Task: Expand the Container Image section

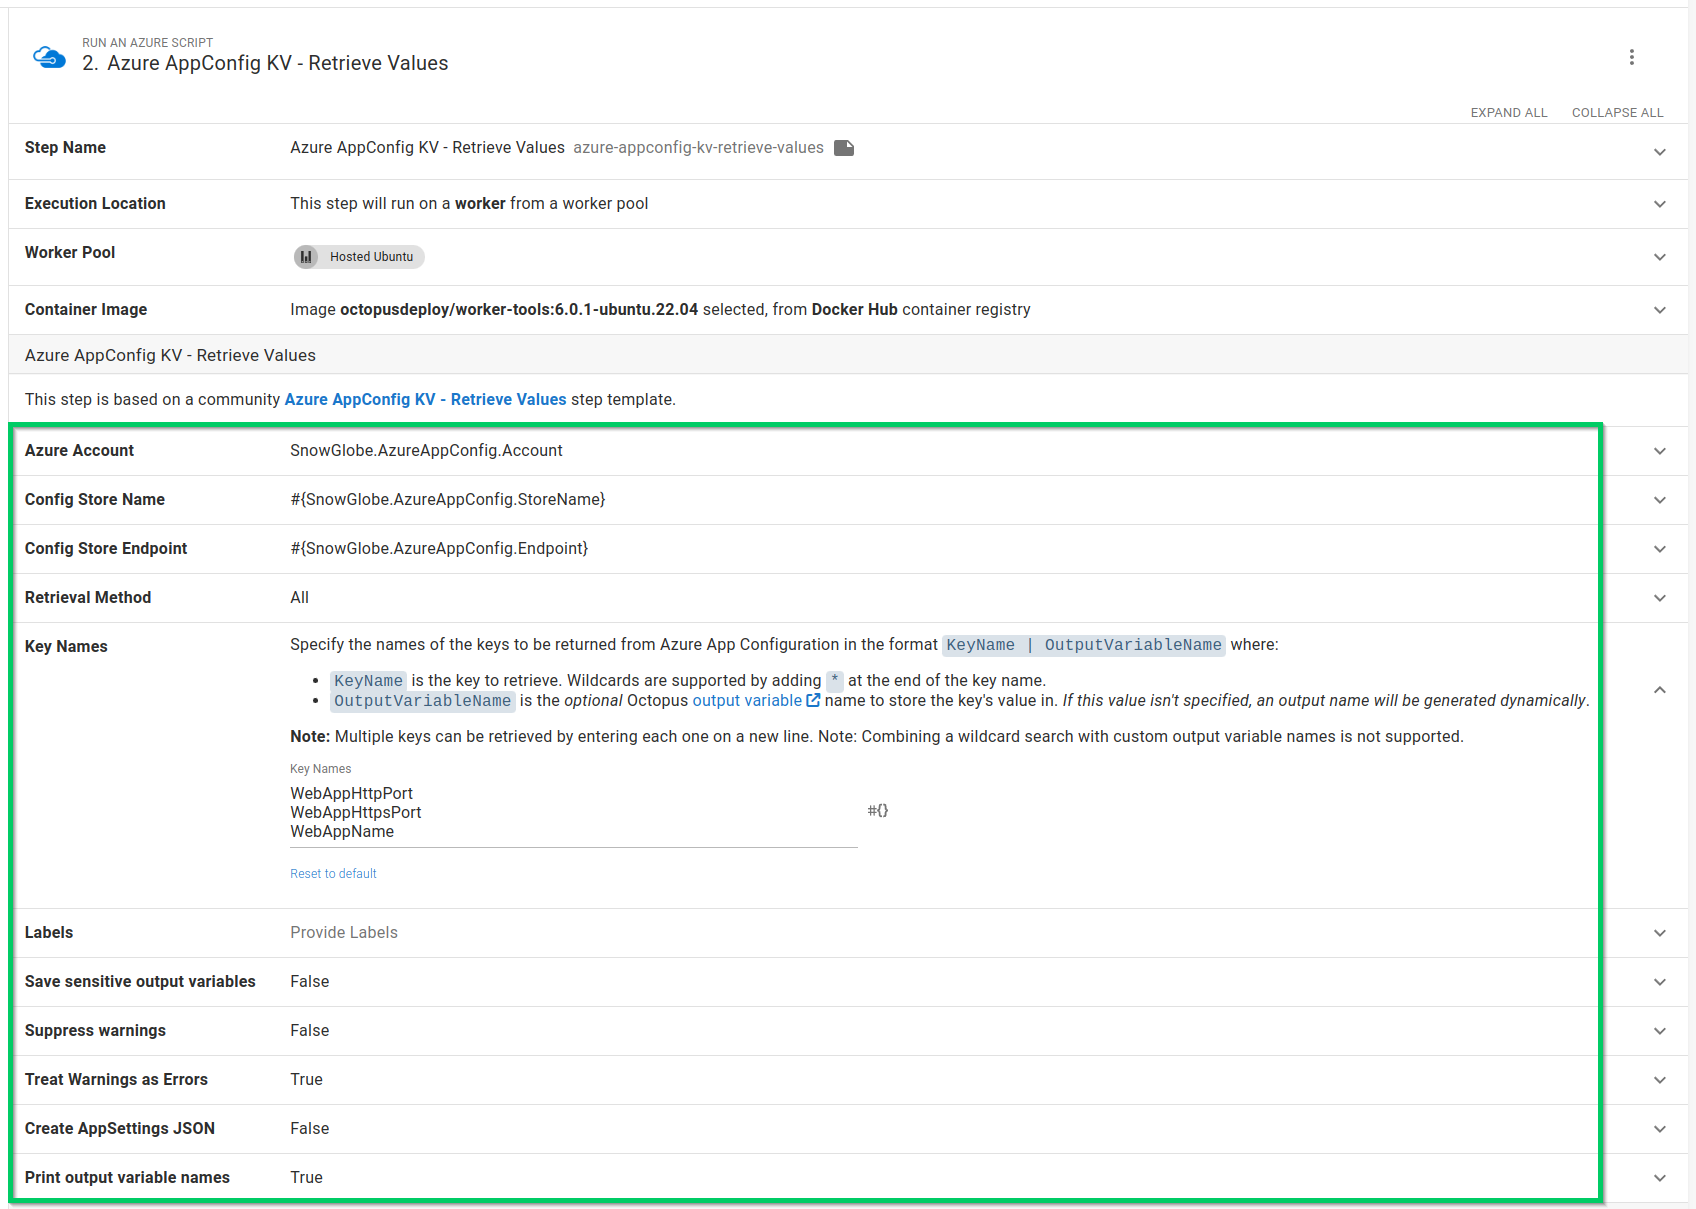Action: [x=1659, y=310]
